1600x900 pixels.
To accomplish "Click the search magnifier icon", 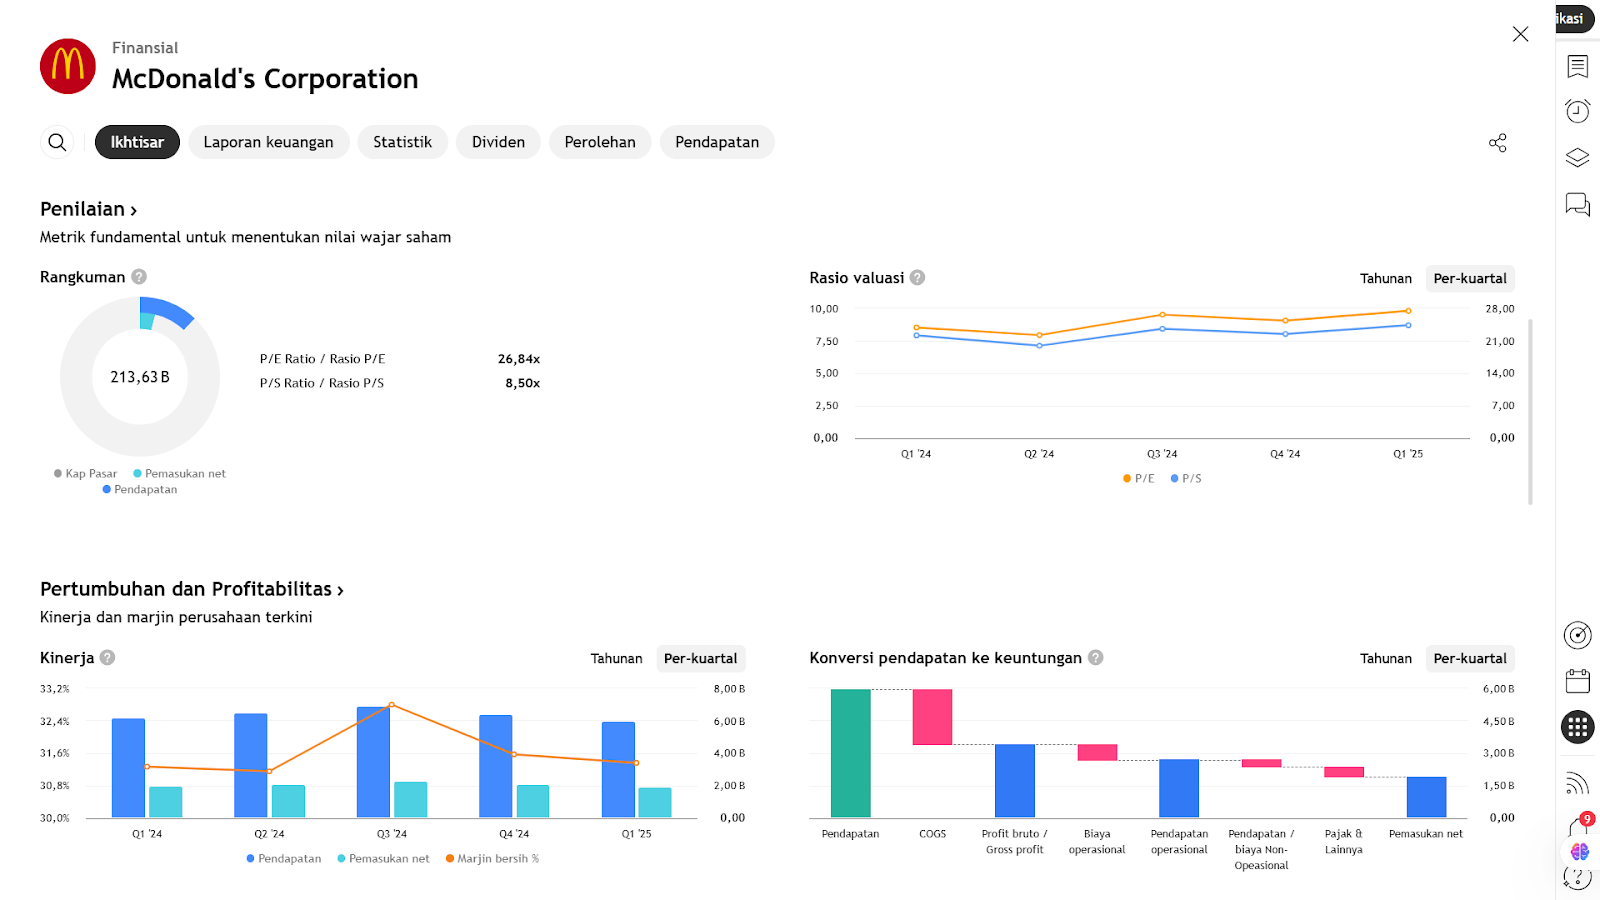I will coord(58,142).
